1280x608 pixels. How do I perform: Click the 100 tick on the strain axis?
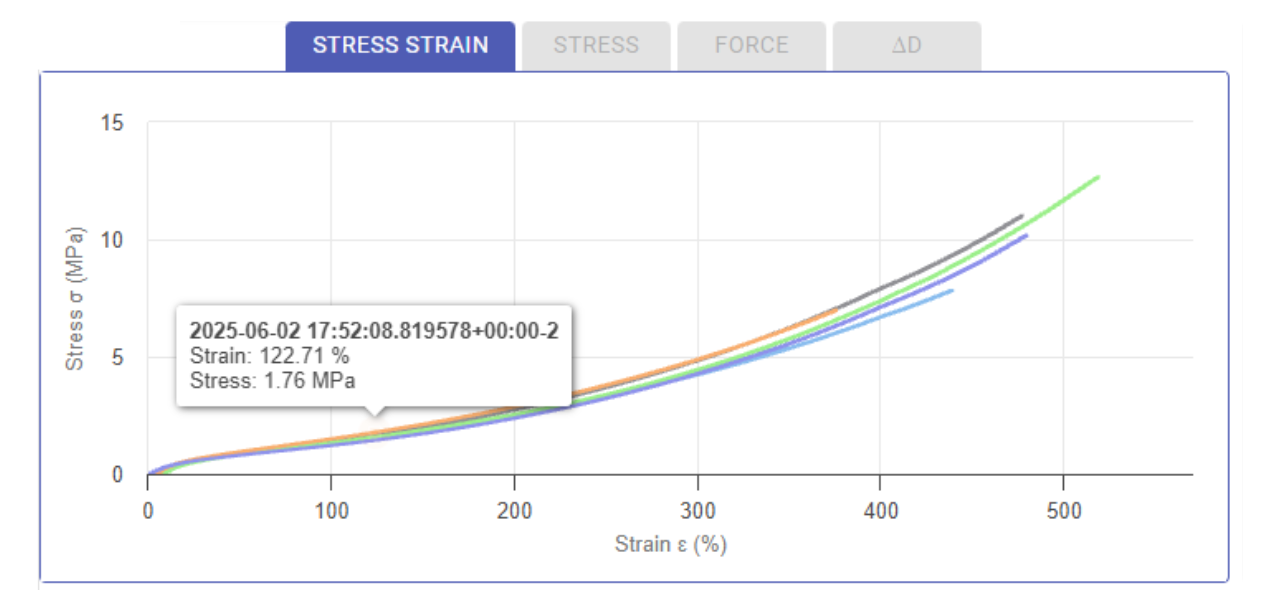tap(331, 512)
